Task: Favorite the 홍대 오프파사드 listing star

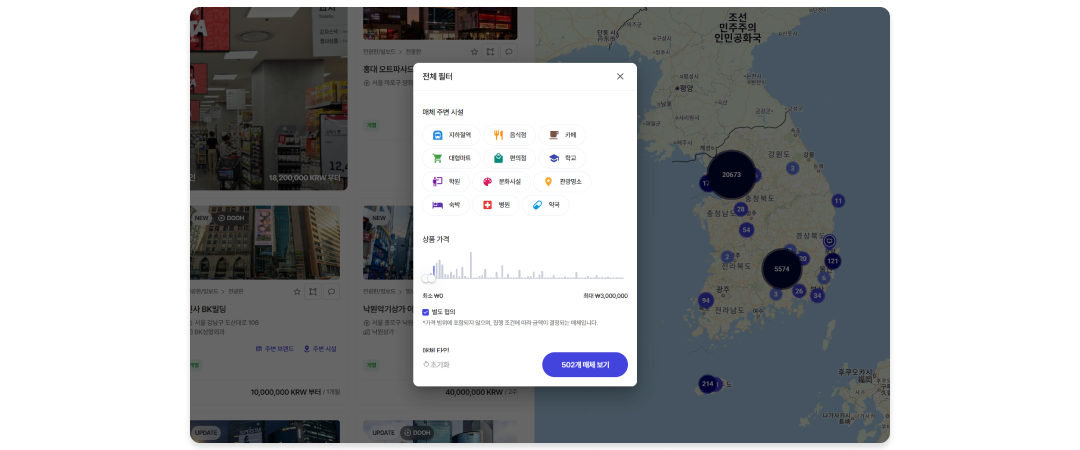Action: tap(474, 52)
